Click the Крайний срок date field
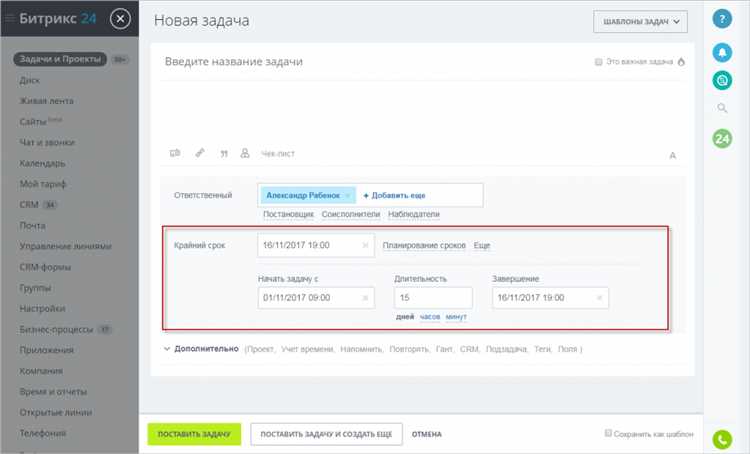750x454 pixels. coord(316,245)
